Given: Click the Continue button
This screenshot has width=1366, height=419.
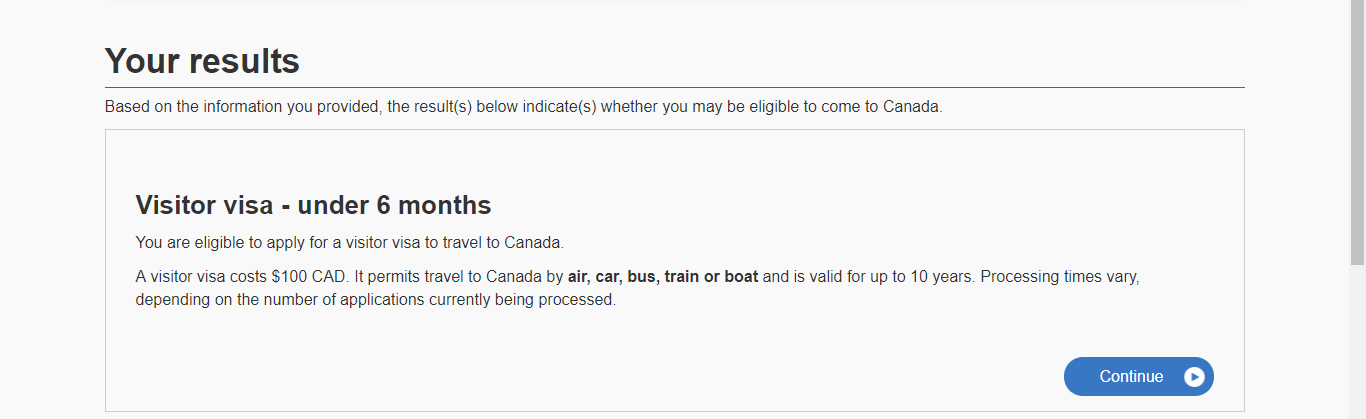Looking at the screenshot, I should 1139,377.
